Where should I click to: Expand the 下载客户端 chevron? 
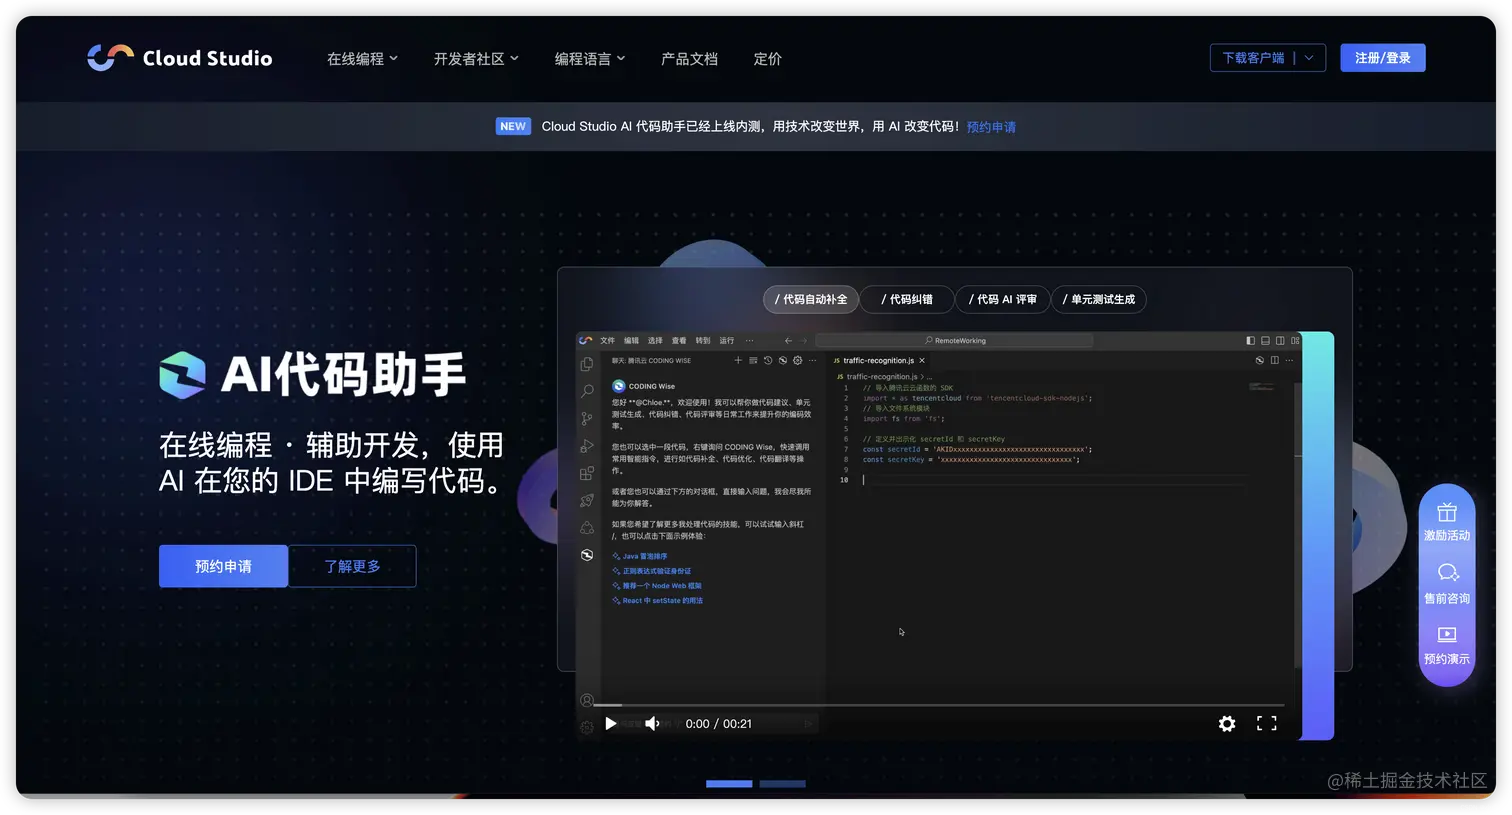point(1310,57)
